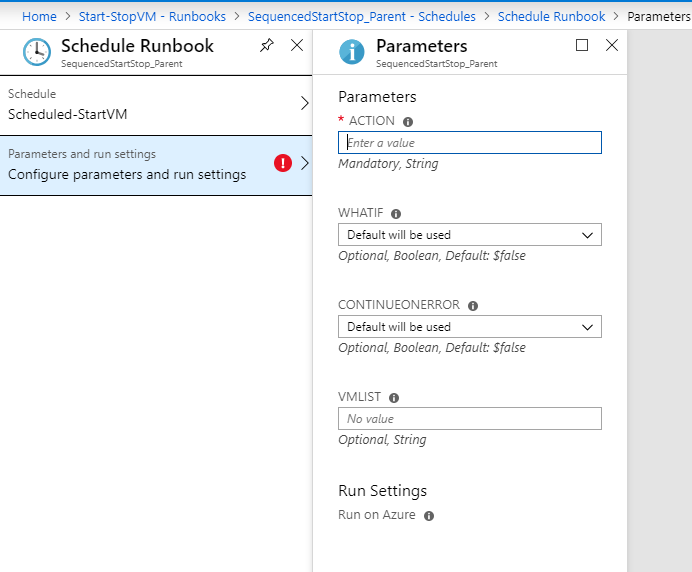Expand the Schedule Scheduled-StartVM row chevron
Viewport: 692px width, 572px height.
click(x=305, y=103)
